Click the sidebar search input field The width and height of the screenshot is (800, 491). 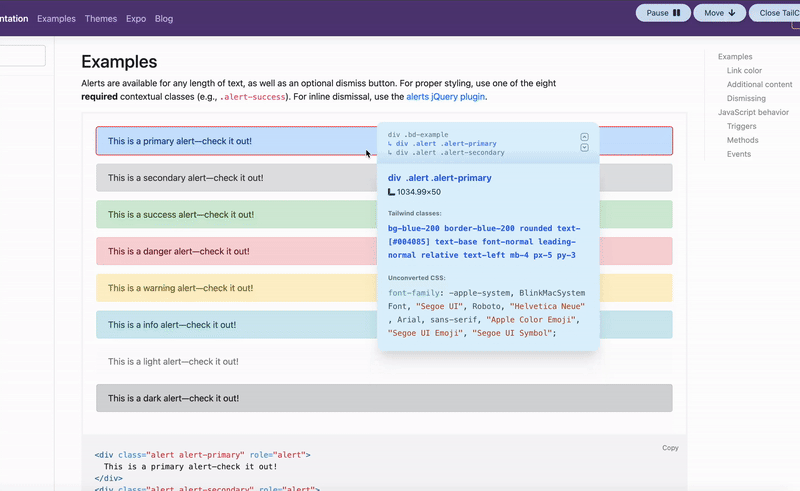(x=22, y=56)
